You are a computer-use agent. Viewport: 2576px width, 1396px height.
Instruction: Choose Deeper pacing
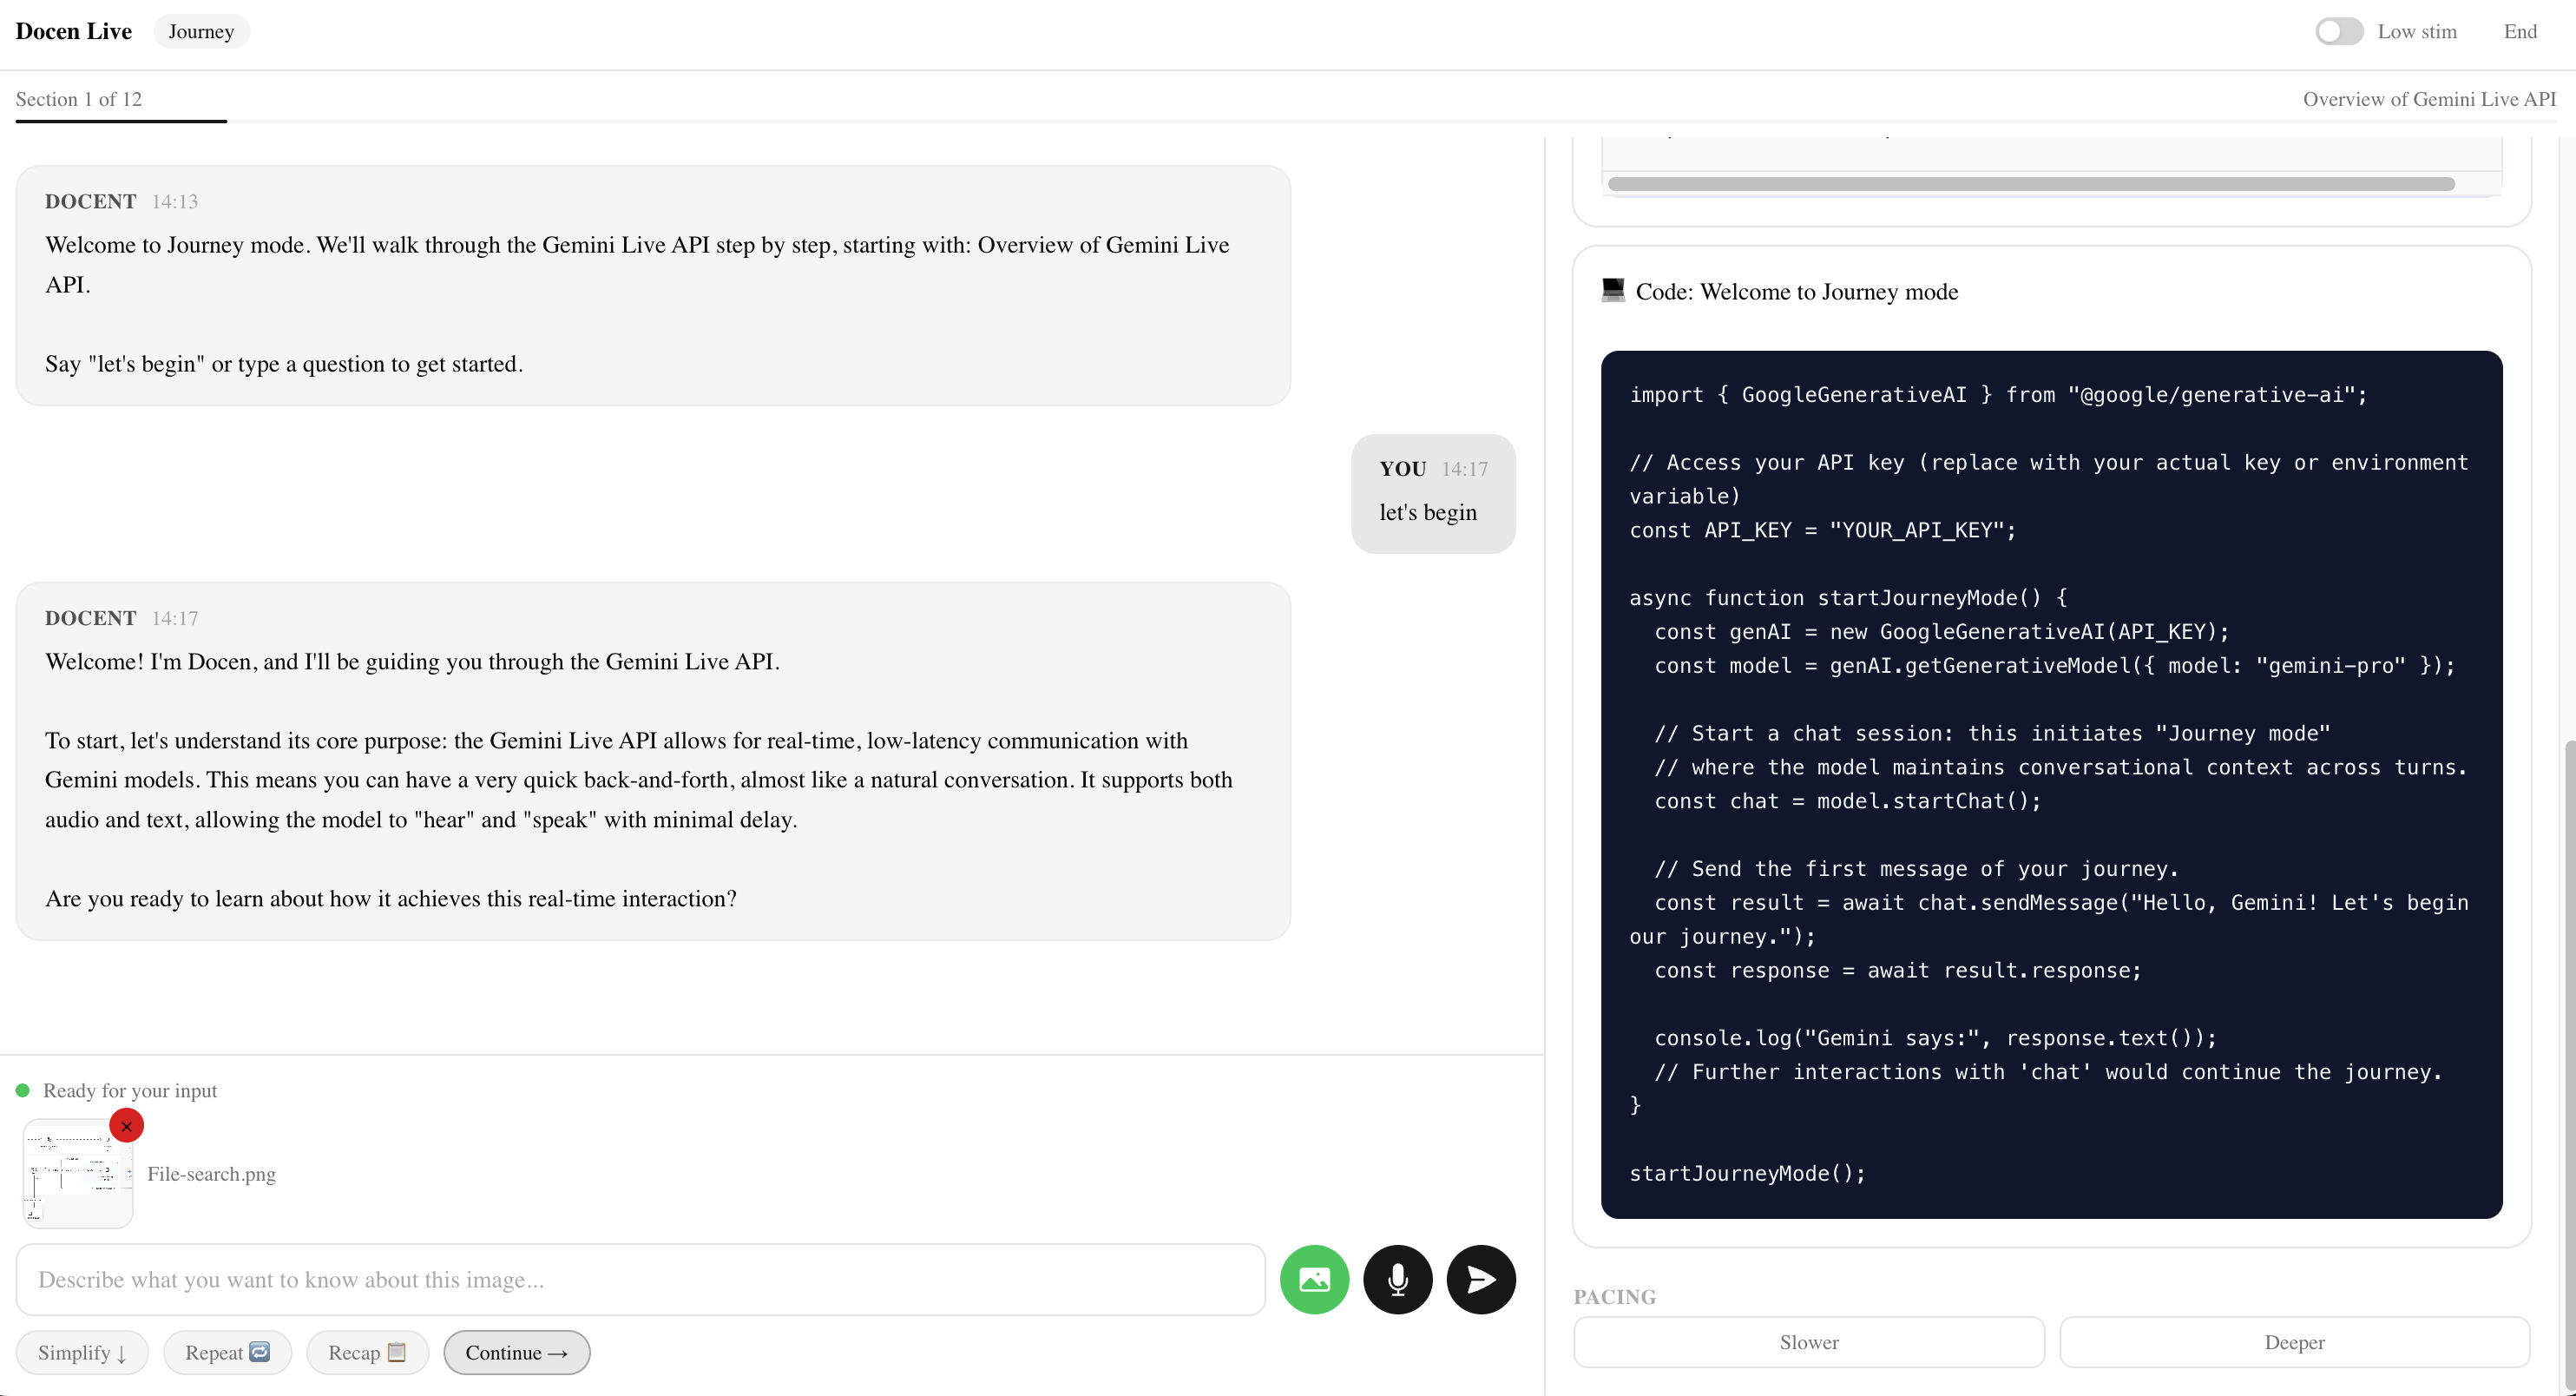pos(2294,1342)
